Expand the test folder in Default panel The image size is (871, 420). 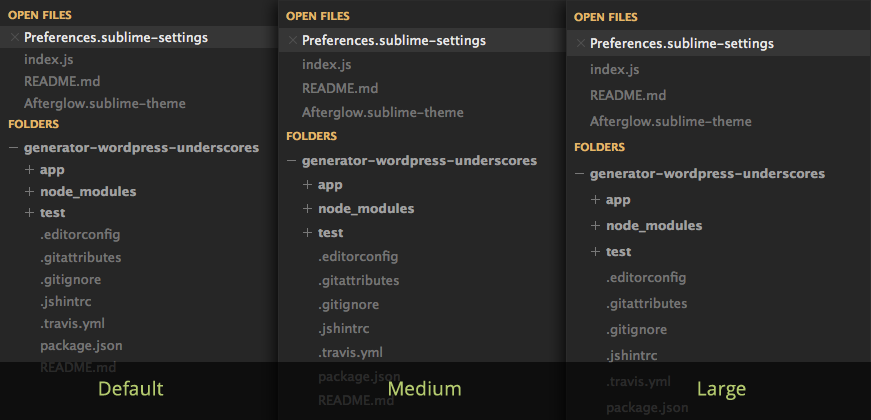(29, 213)
